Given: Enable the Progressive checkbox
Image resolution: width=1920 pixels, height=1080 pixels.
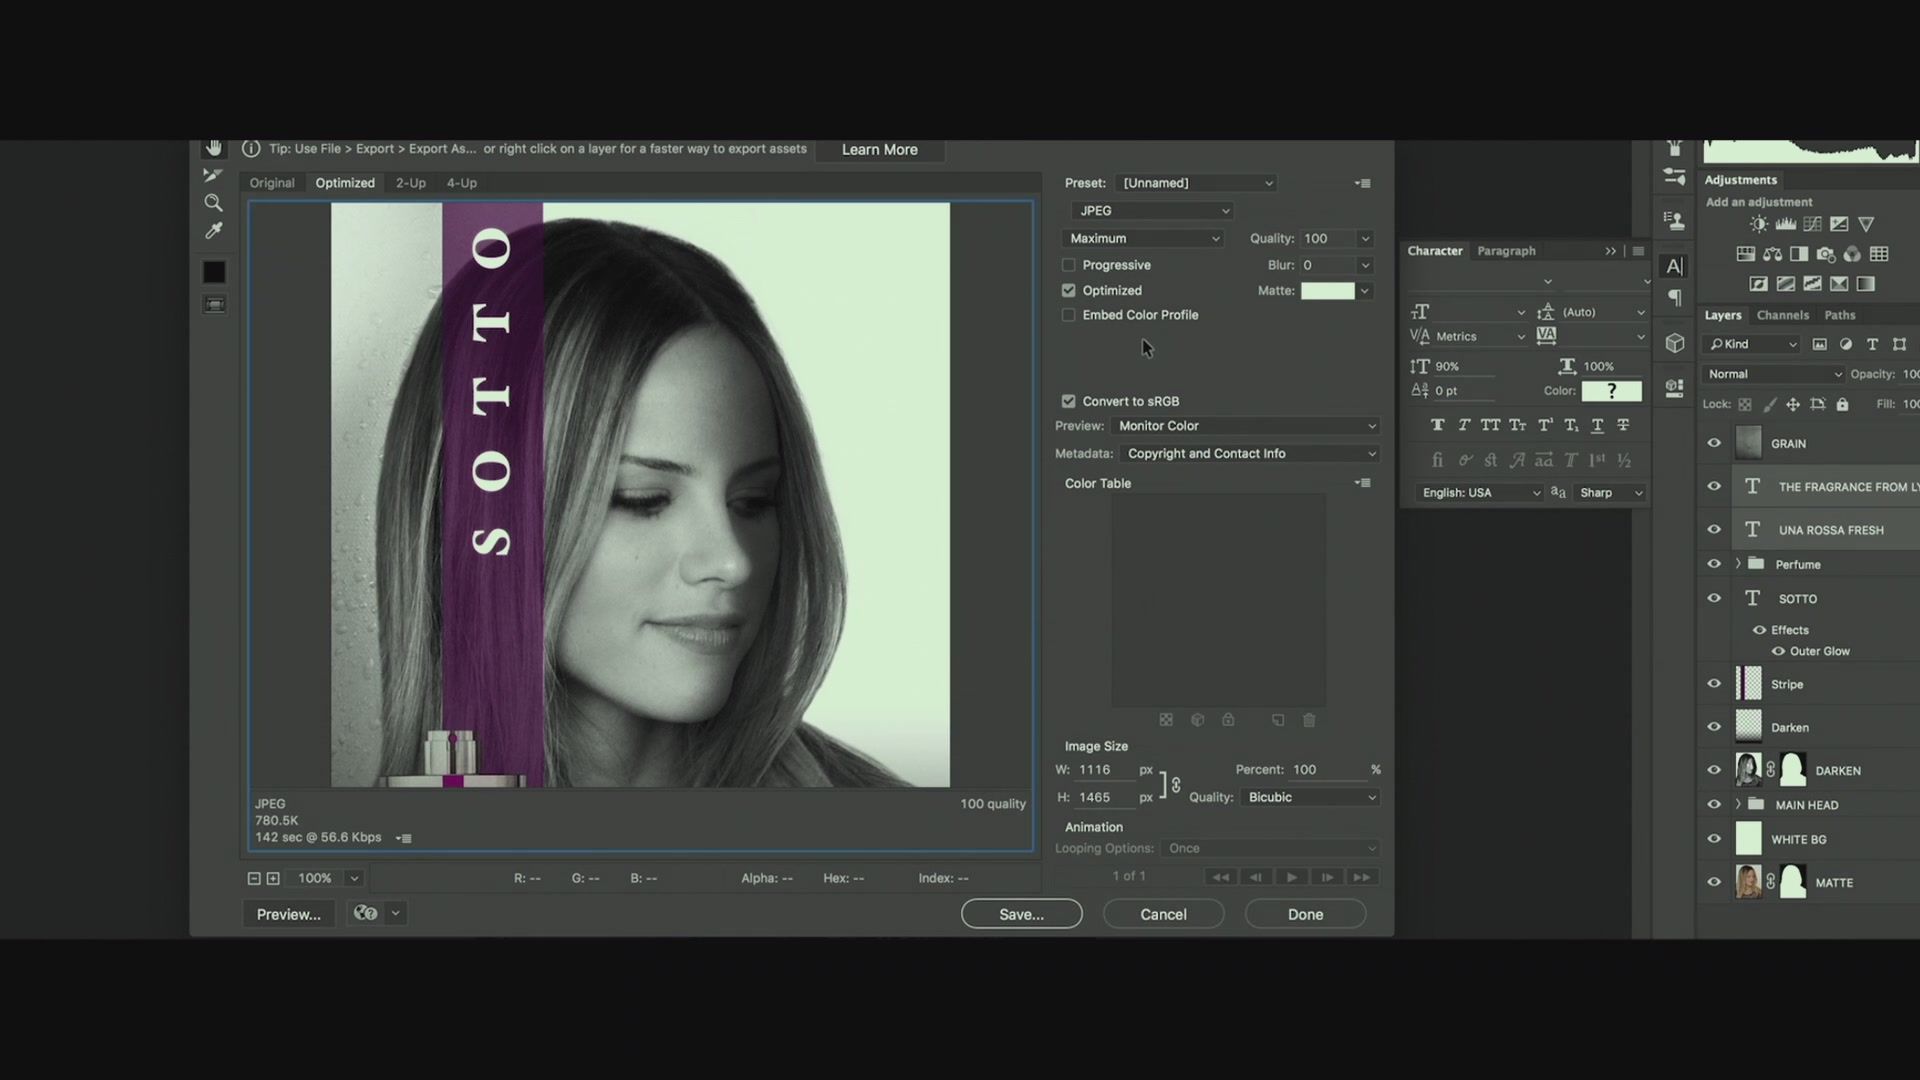Looking at the screenshot, I should click(x=1068, y=265).
